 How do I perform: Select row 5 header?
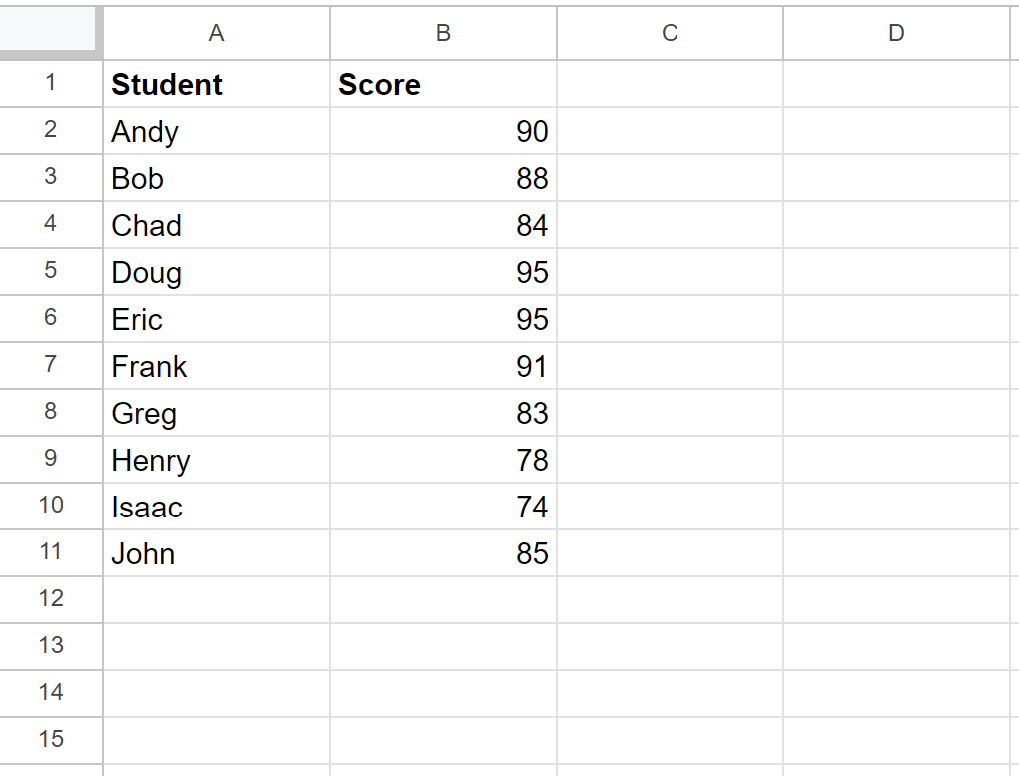(x=50, y=272)
